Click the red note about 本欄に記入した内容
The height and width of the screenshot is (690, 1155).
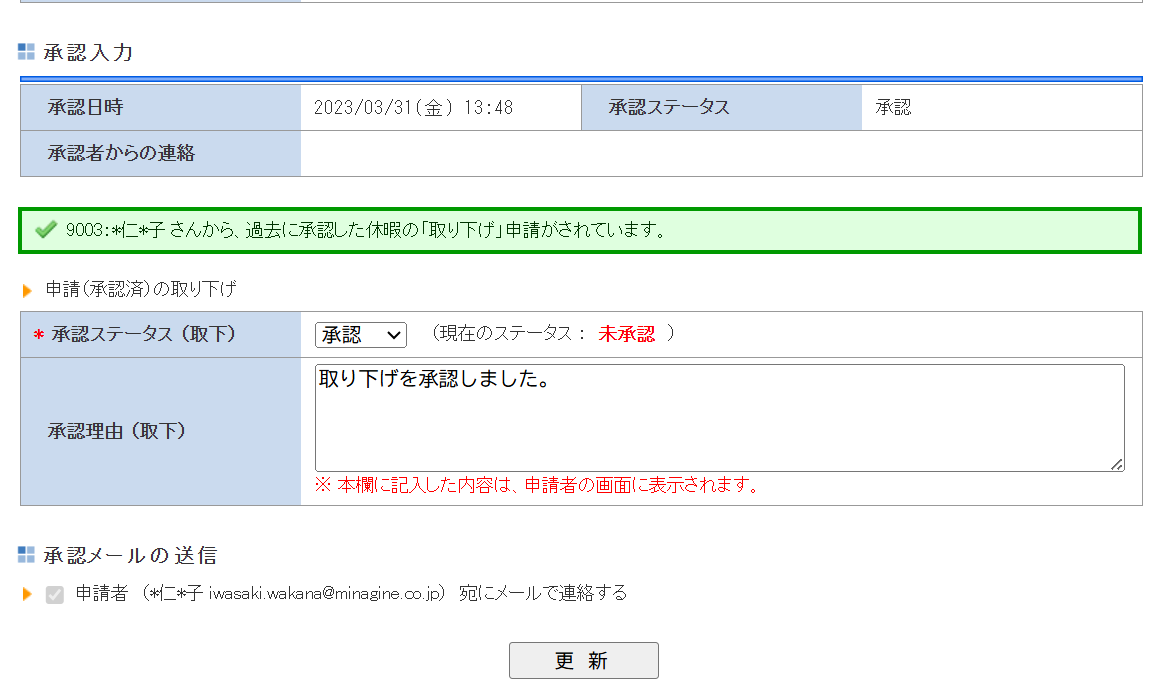click(x=537, y=486)
